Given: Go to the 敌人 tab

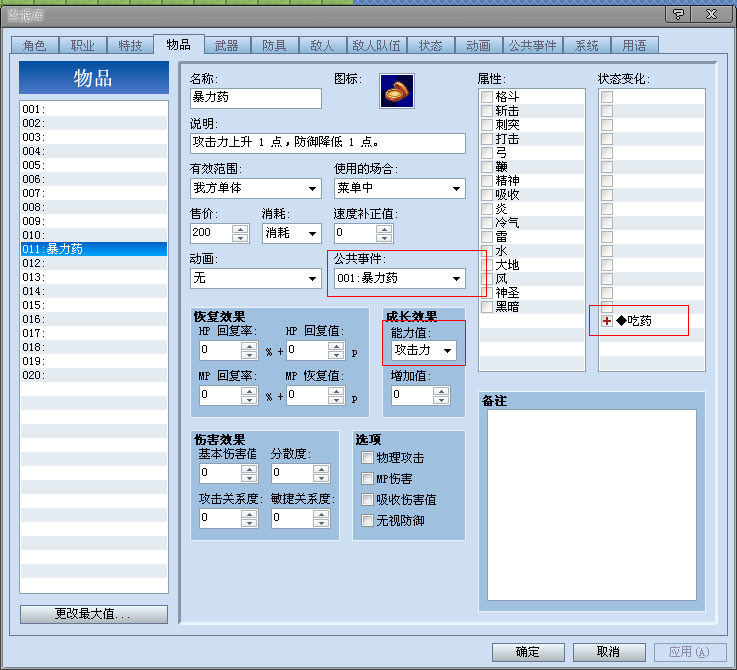Looking at the screenshot, I should pyautogui.click(x=322, y=46).
